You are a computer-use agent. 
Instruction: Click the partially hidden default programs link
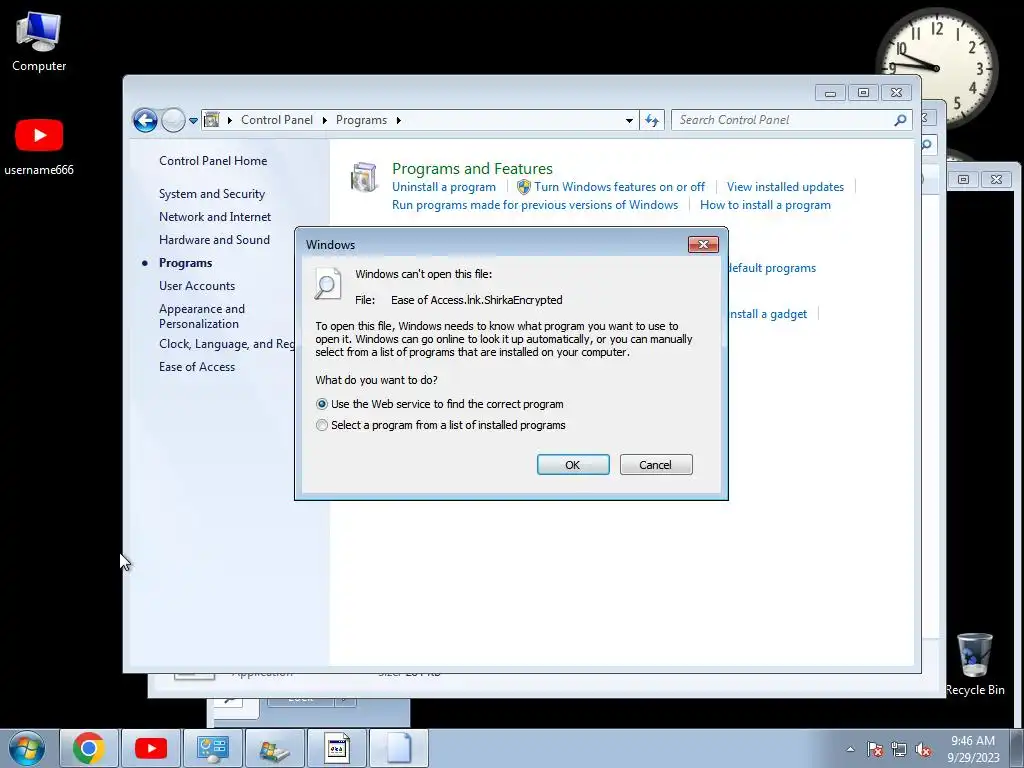pos(772,268)
